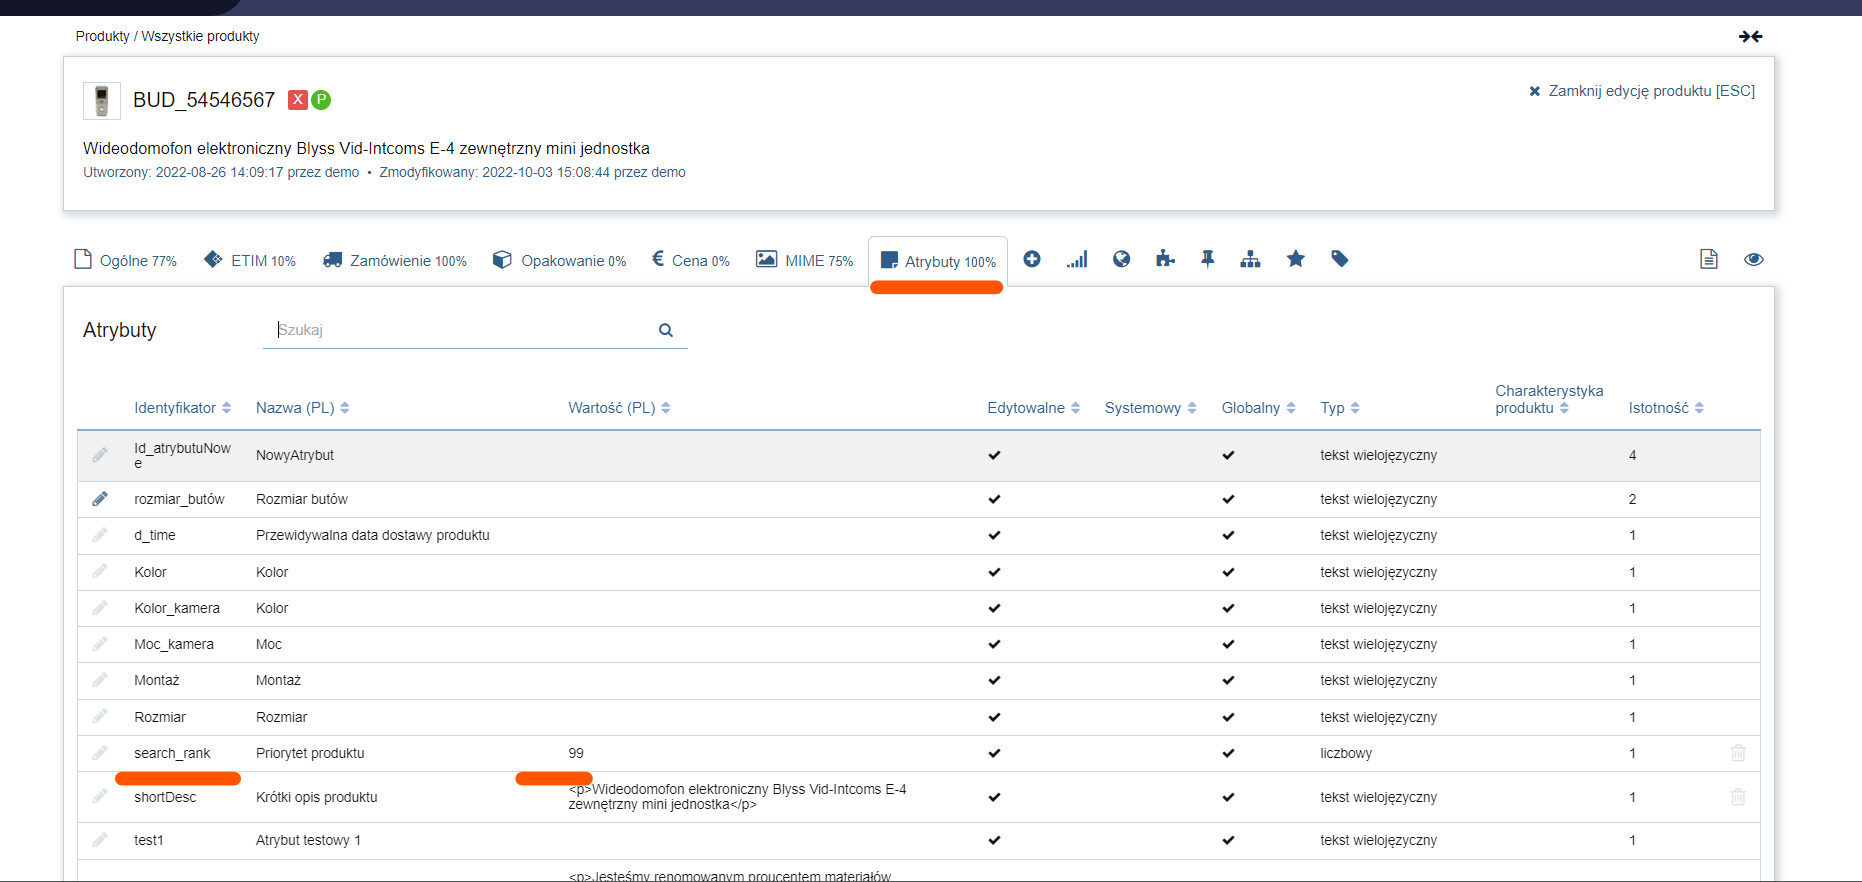Click pencil icon for shortDesc row

pyautogui.click(x=100, y=797)
